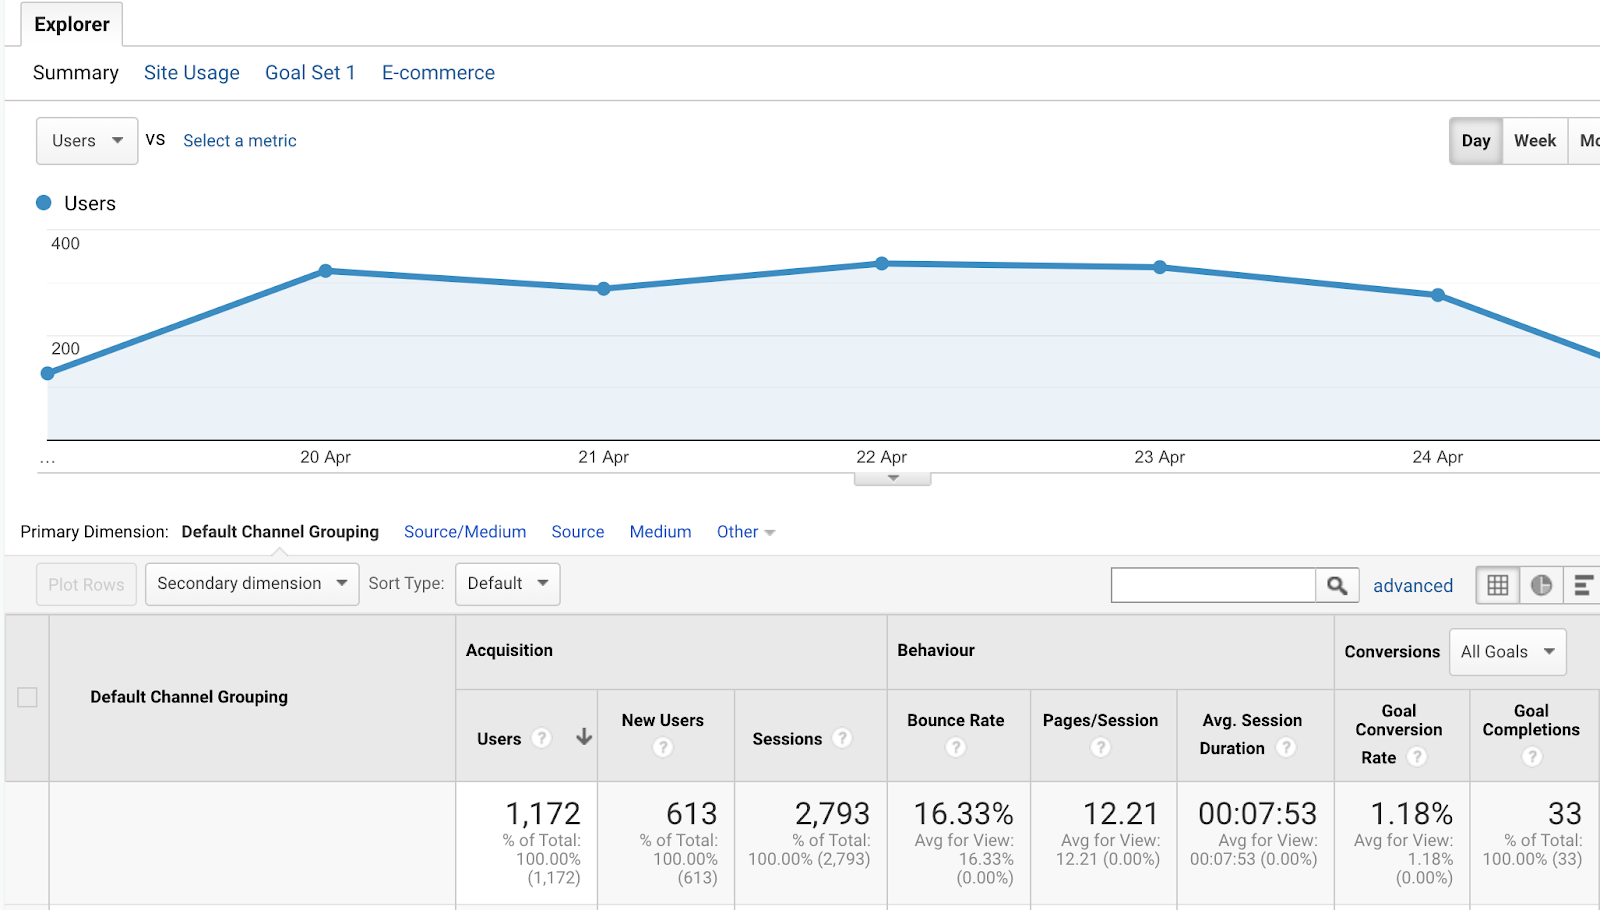Click the first data point on the chart
This screenshot has width=1600, height=910.
pos(48,373)
